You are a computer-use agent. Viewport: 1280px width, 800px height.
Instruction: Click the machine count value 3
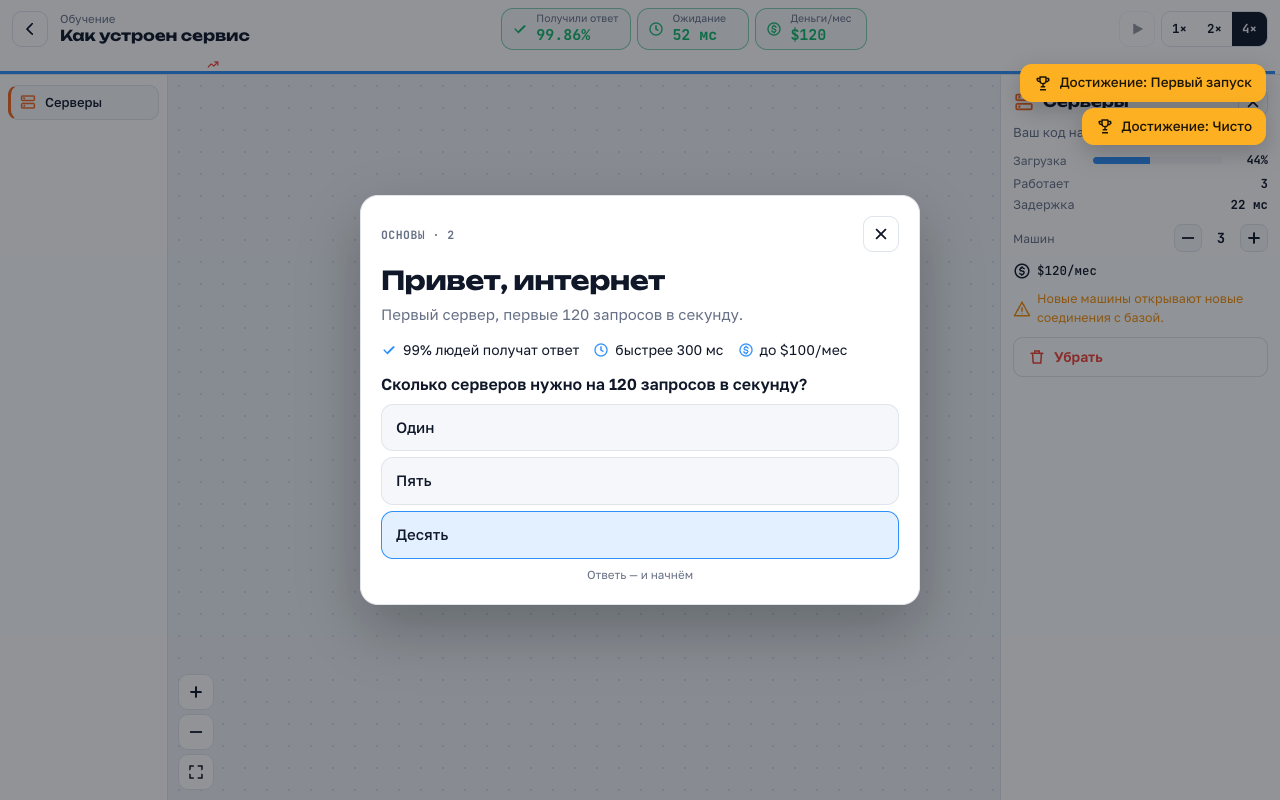click(x=1221, y=238)
